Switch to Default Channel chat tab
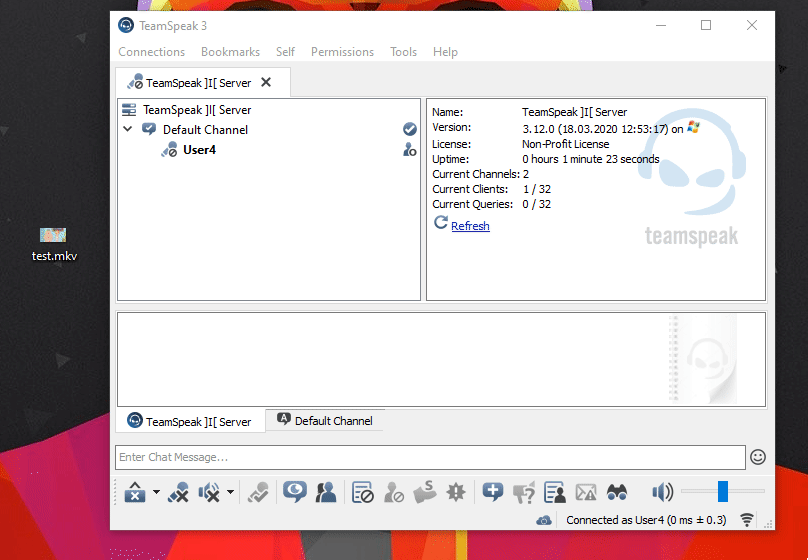 click(325, 420)
